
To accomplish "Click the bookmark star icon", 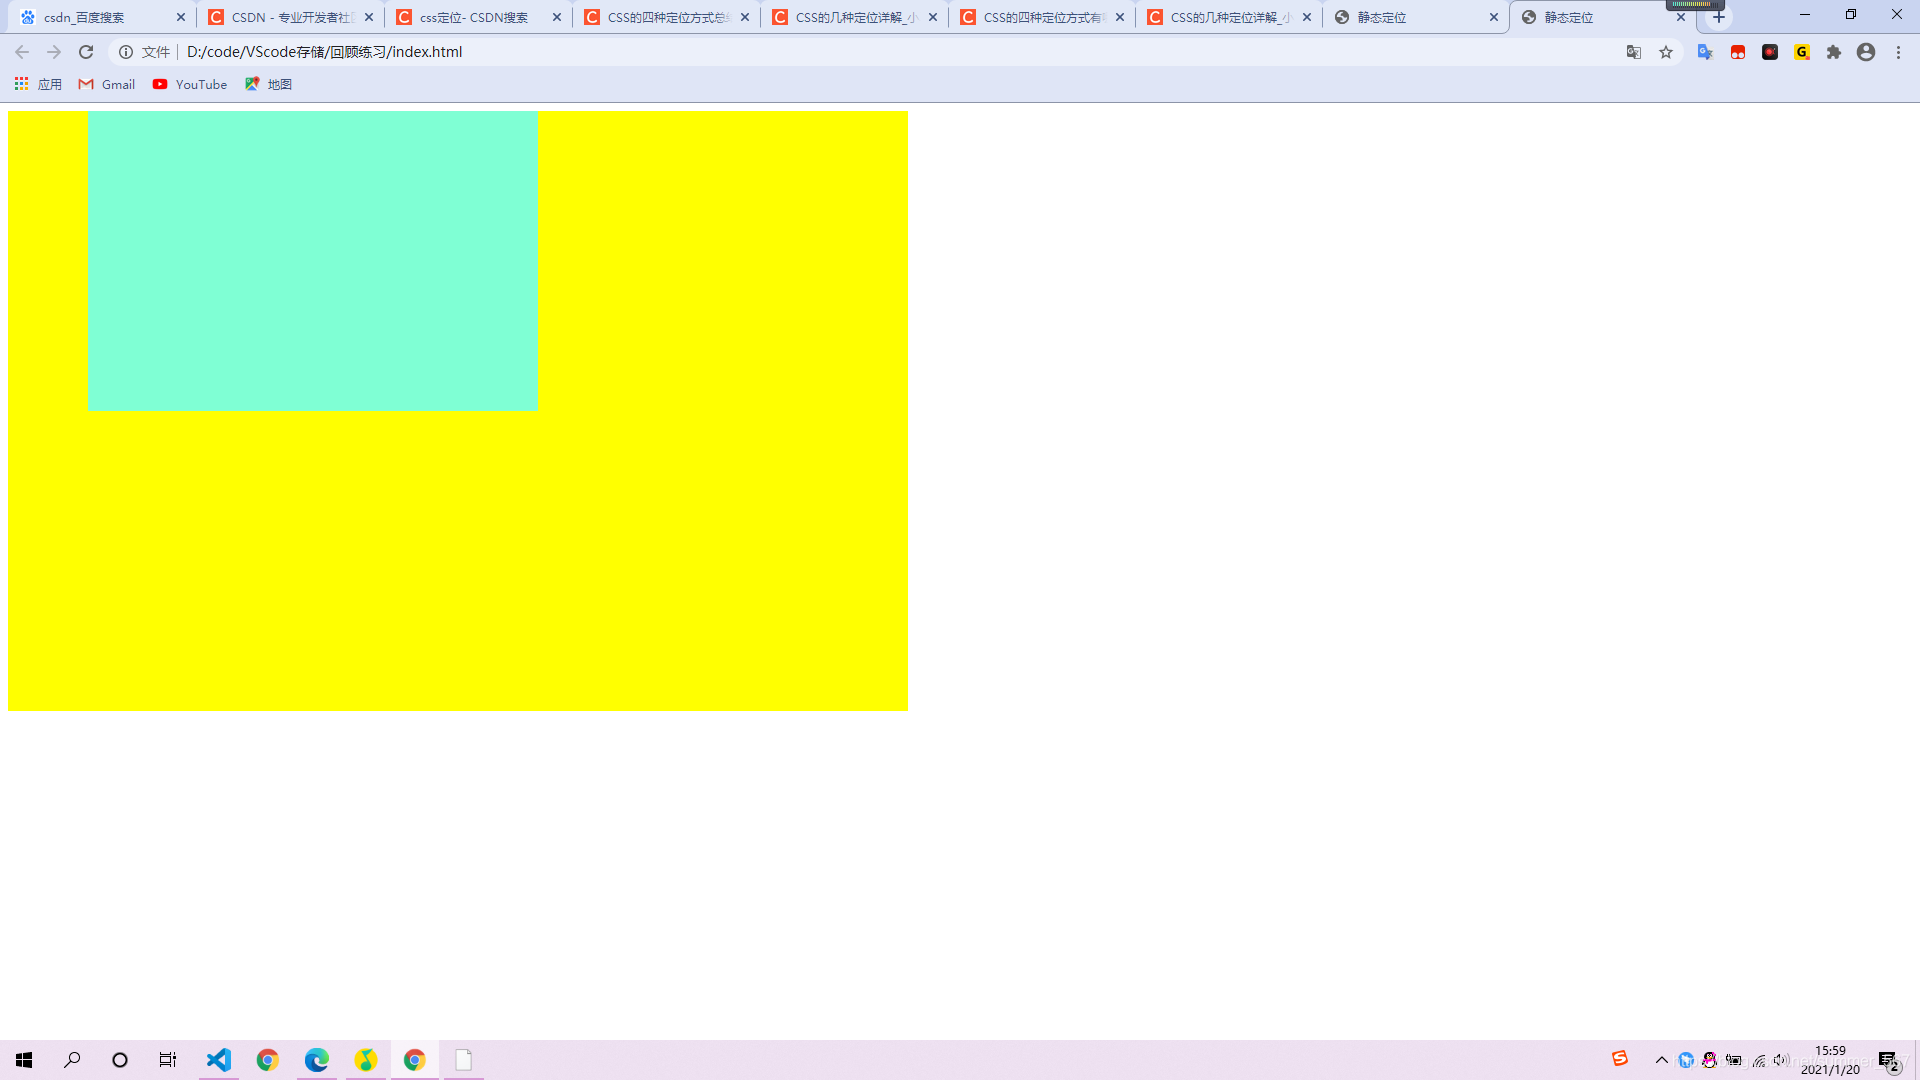I will [1666, 52].
